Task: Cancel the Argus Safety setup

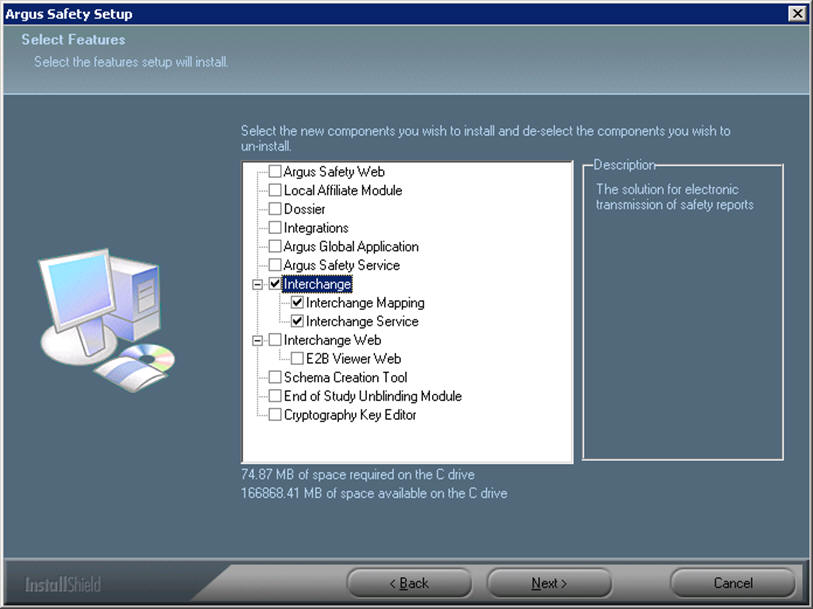Action: point(733,583)
